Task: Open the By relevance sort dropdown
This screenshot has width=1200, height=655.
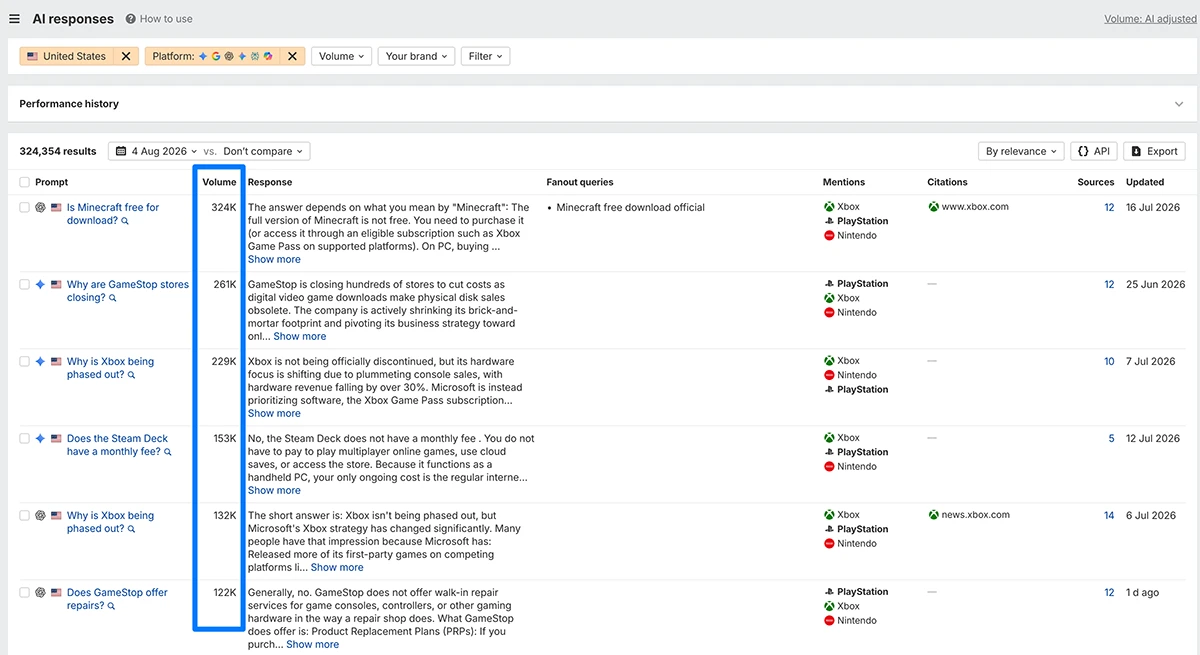Action: pos(1021,151)
